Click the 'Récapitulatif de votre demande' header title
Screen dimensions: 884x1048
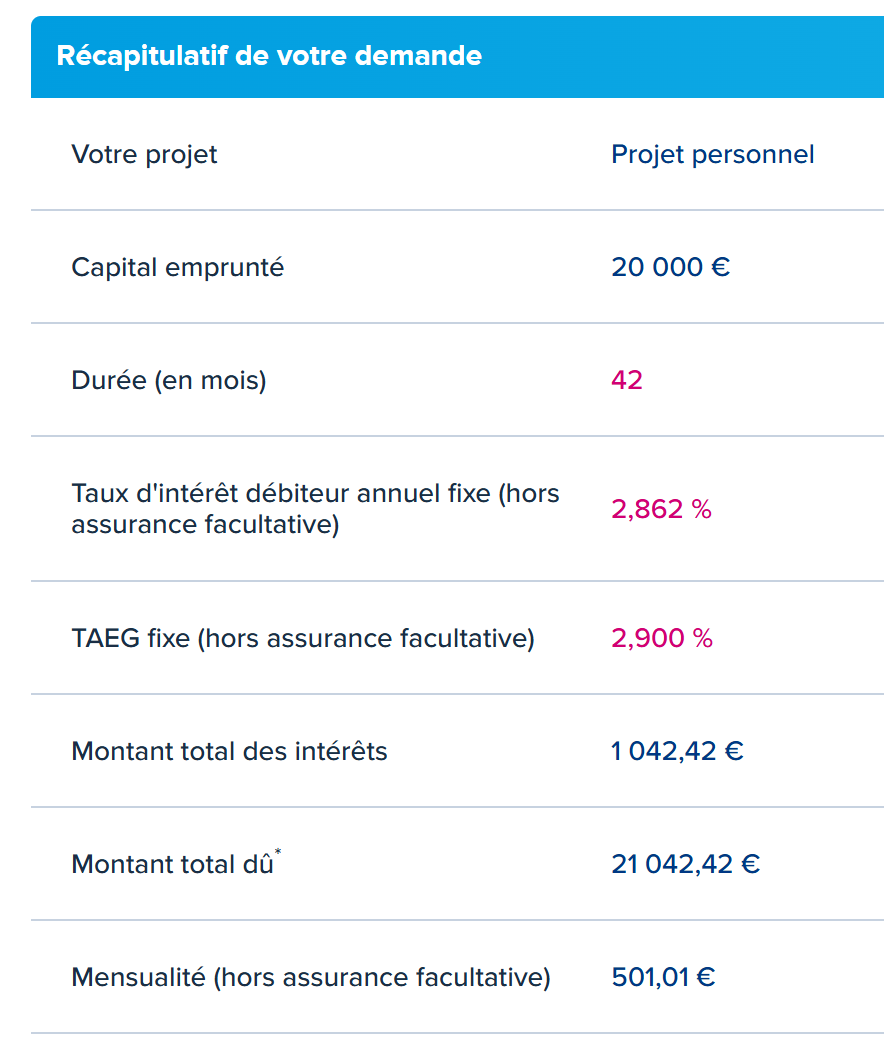tap(269, 56)
